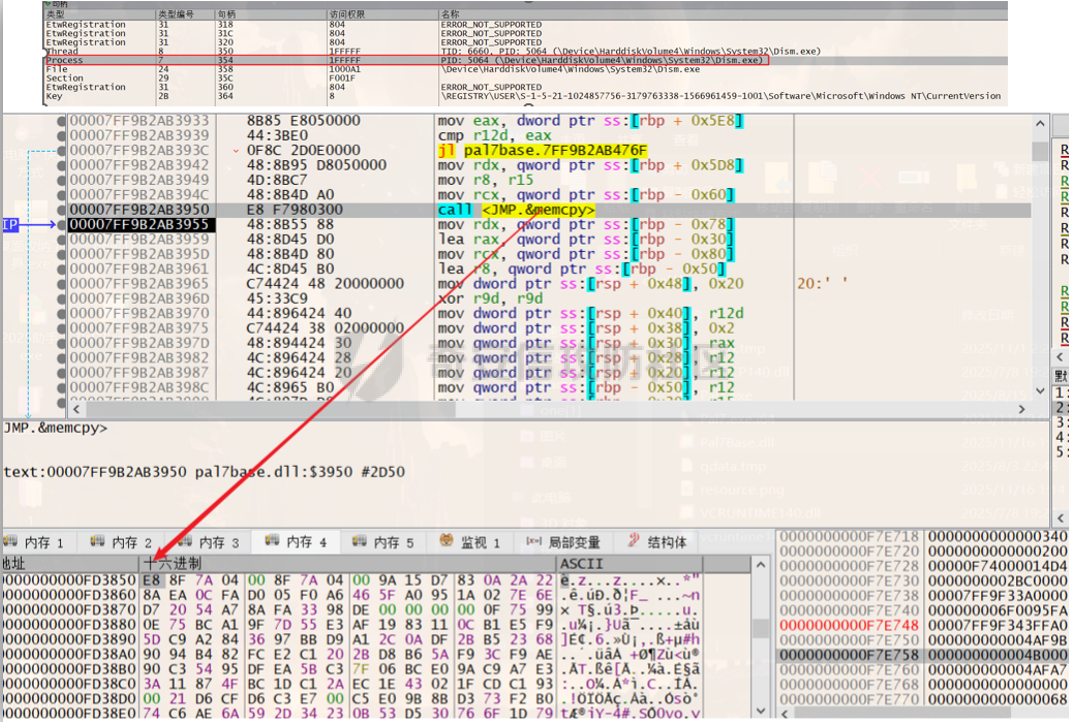The width and height of the screenshot is (1069, 722).
Task: Toggle breakpoint bullet at address 00007FF9B2AB3965
Action: click(x=62, y=284)
